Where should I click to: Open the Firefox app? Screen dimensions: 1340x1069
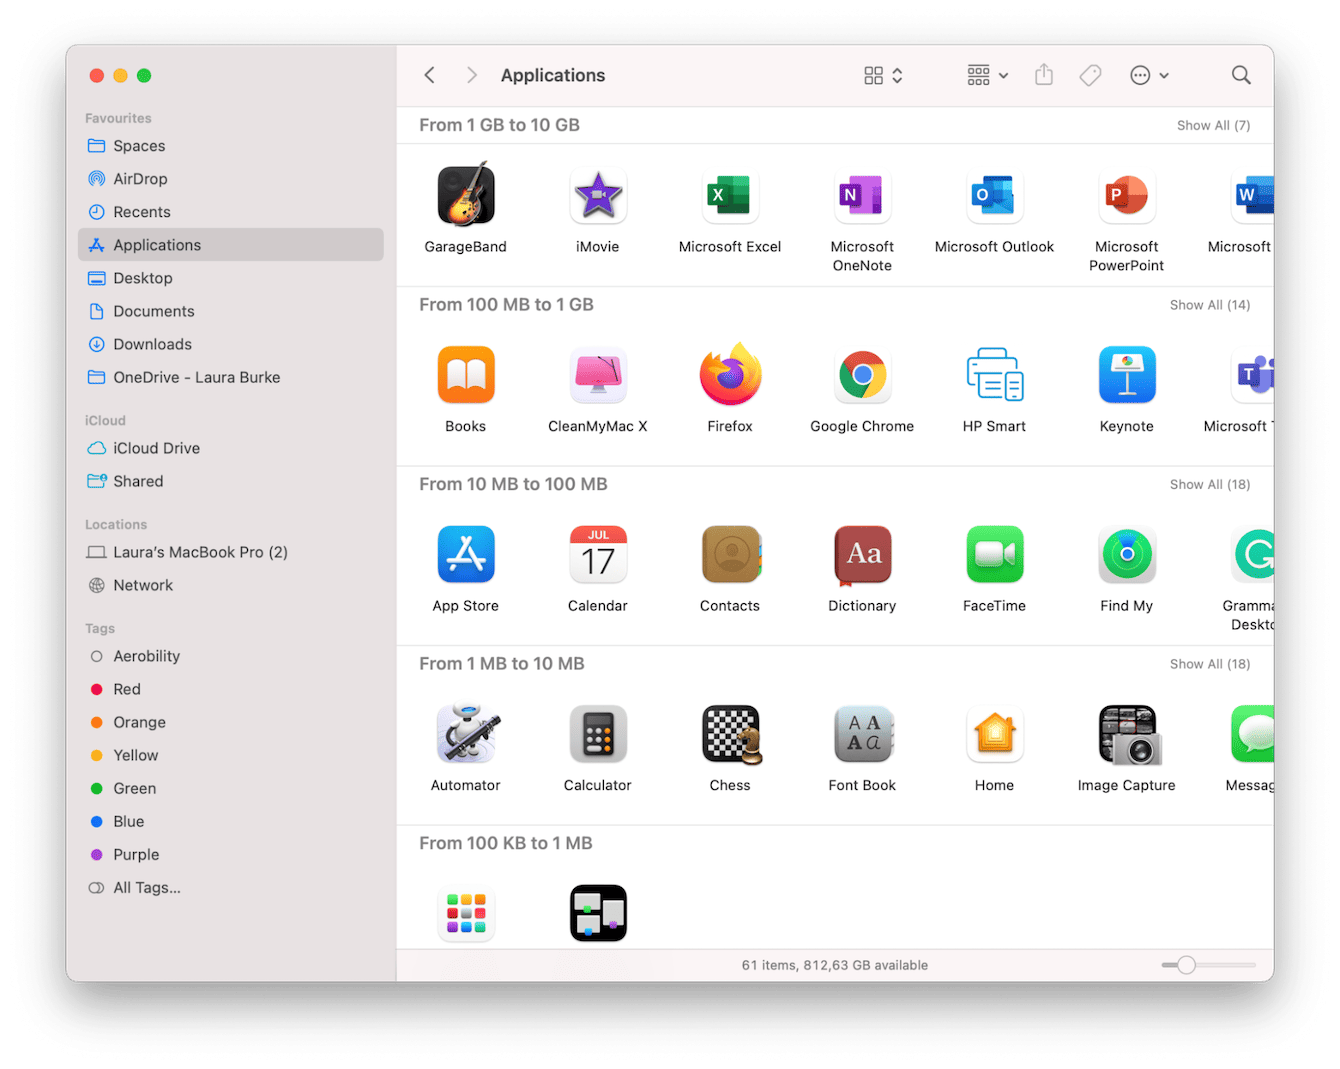point(729,375)
